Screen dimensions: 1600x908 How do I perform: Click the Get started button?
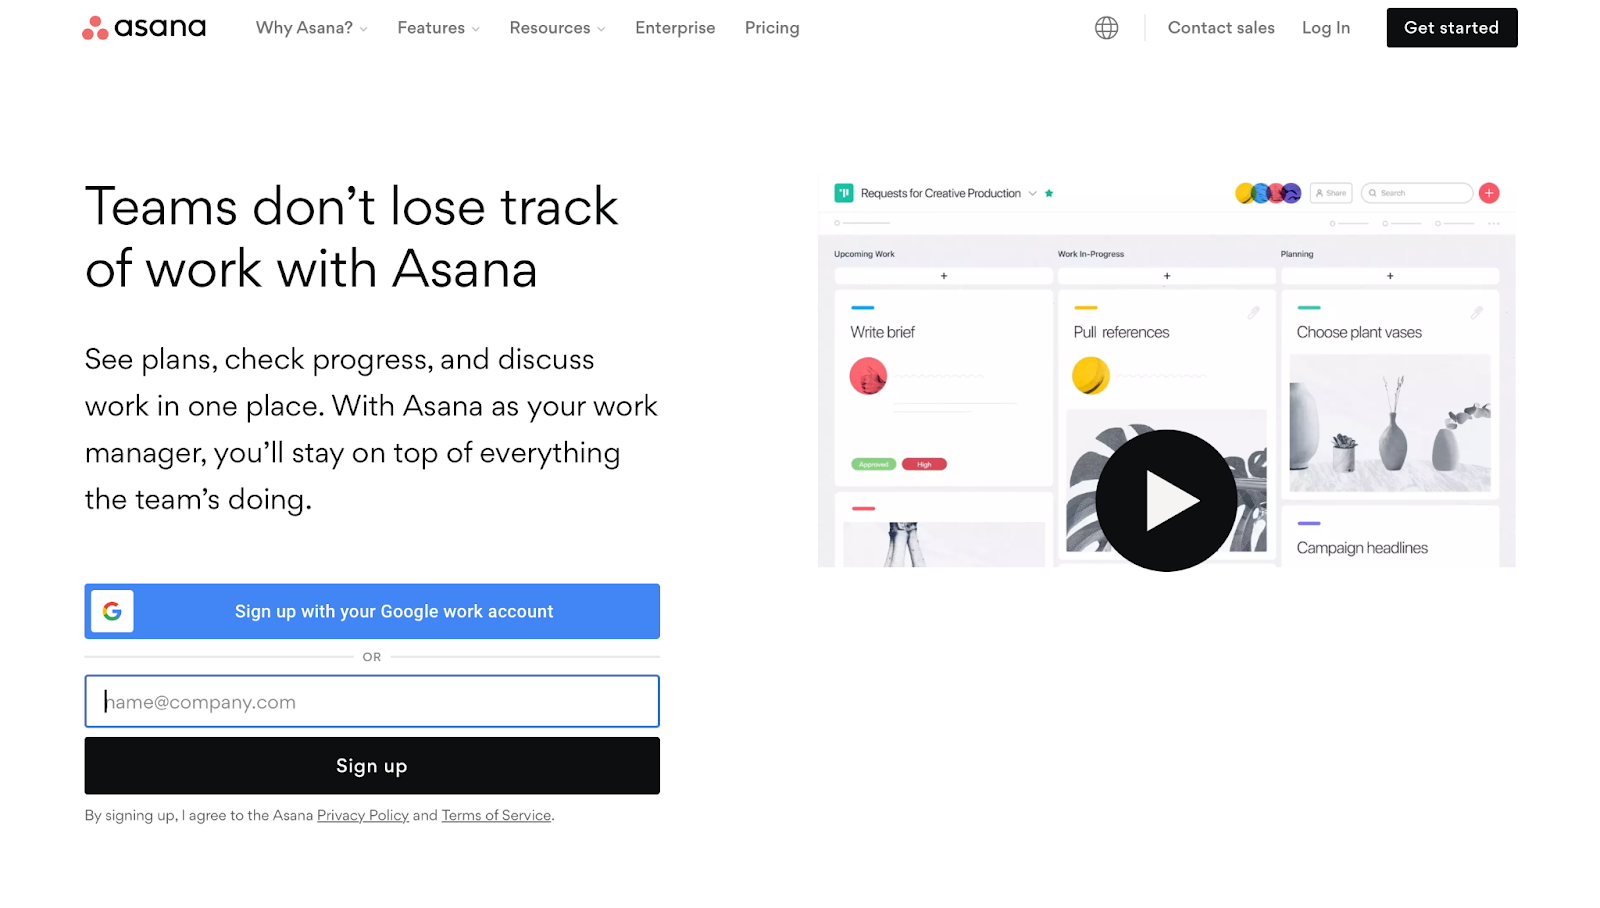[x=1452, y=28]
